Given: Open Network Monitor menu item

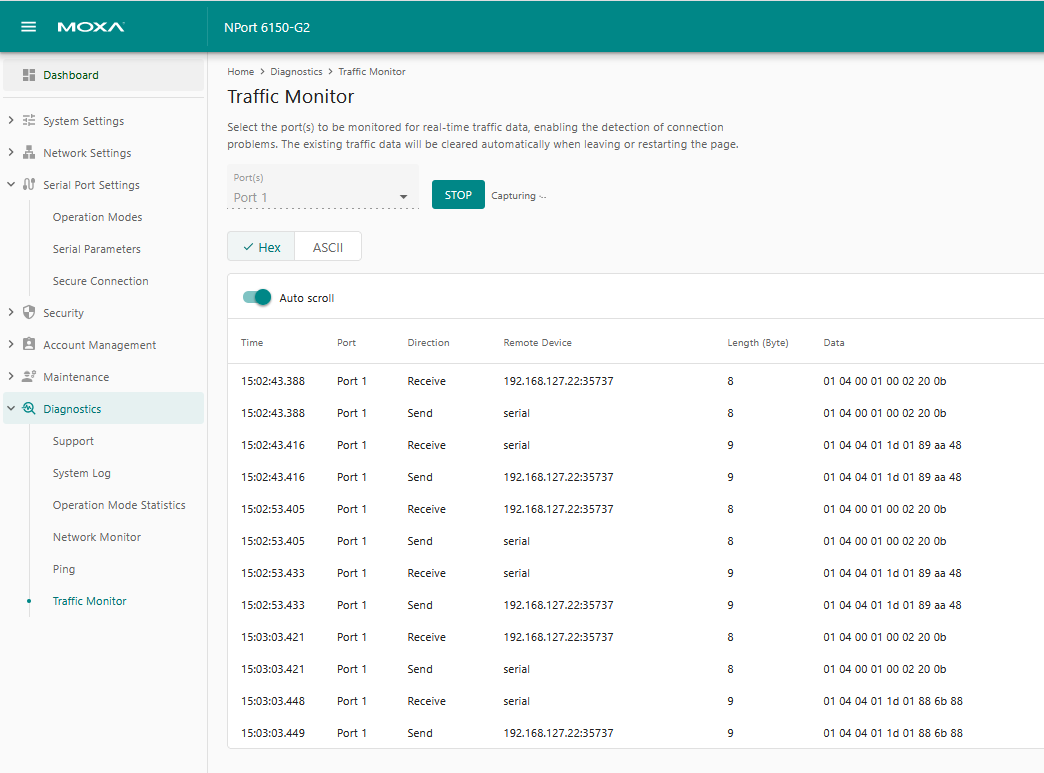Looking at the screenshot, I should tap(97, 537).
